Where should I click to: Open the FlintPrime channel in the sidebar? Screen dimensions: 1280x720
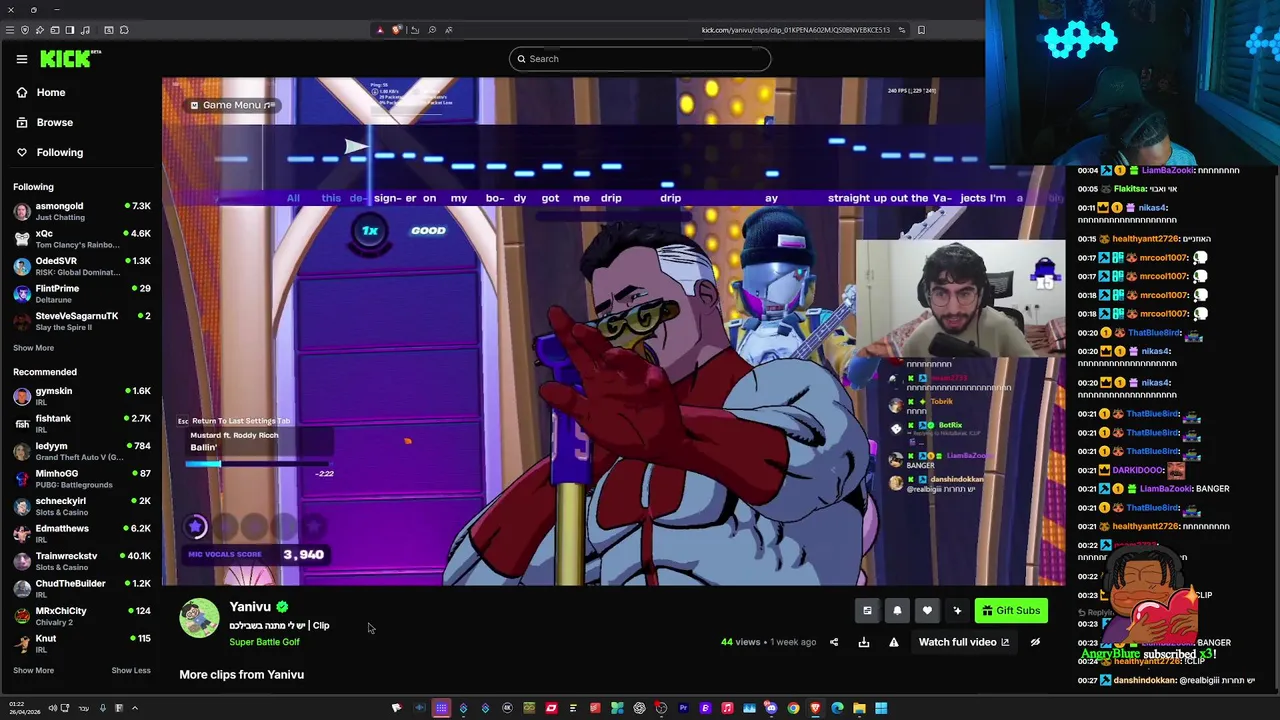point(80,293)
